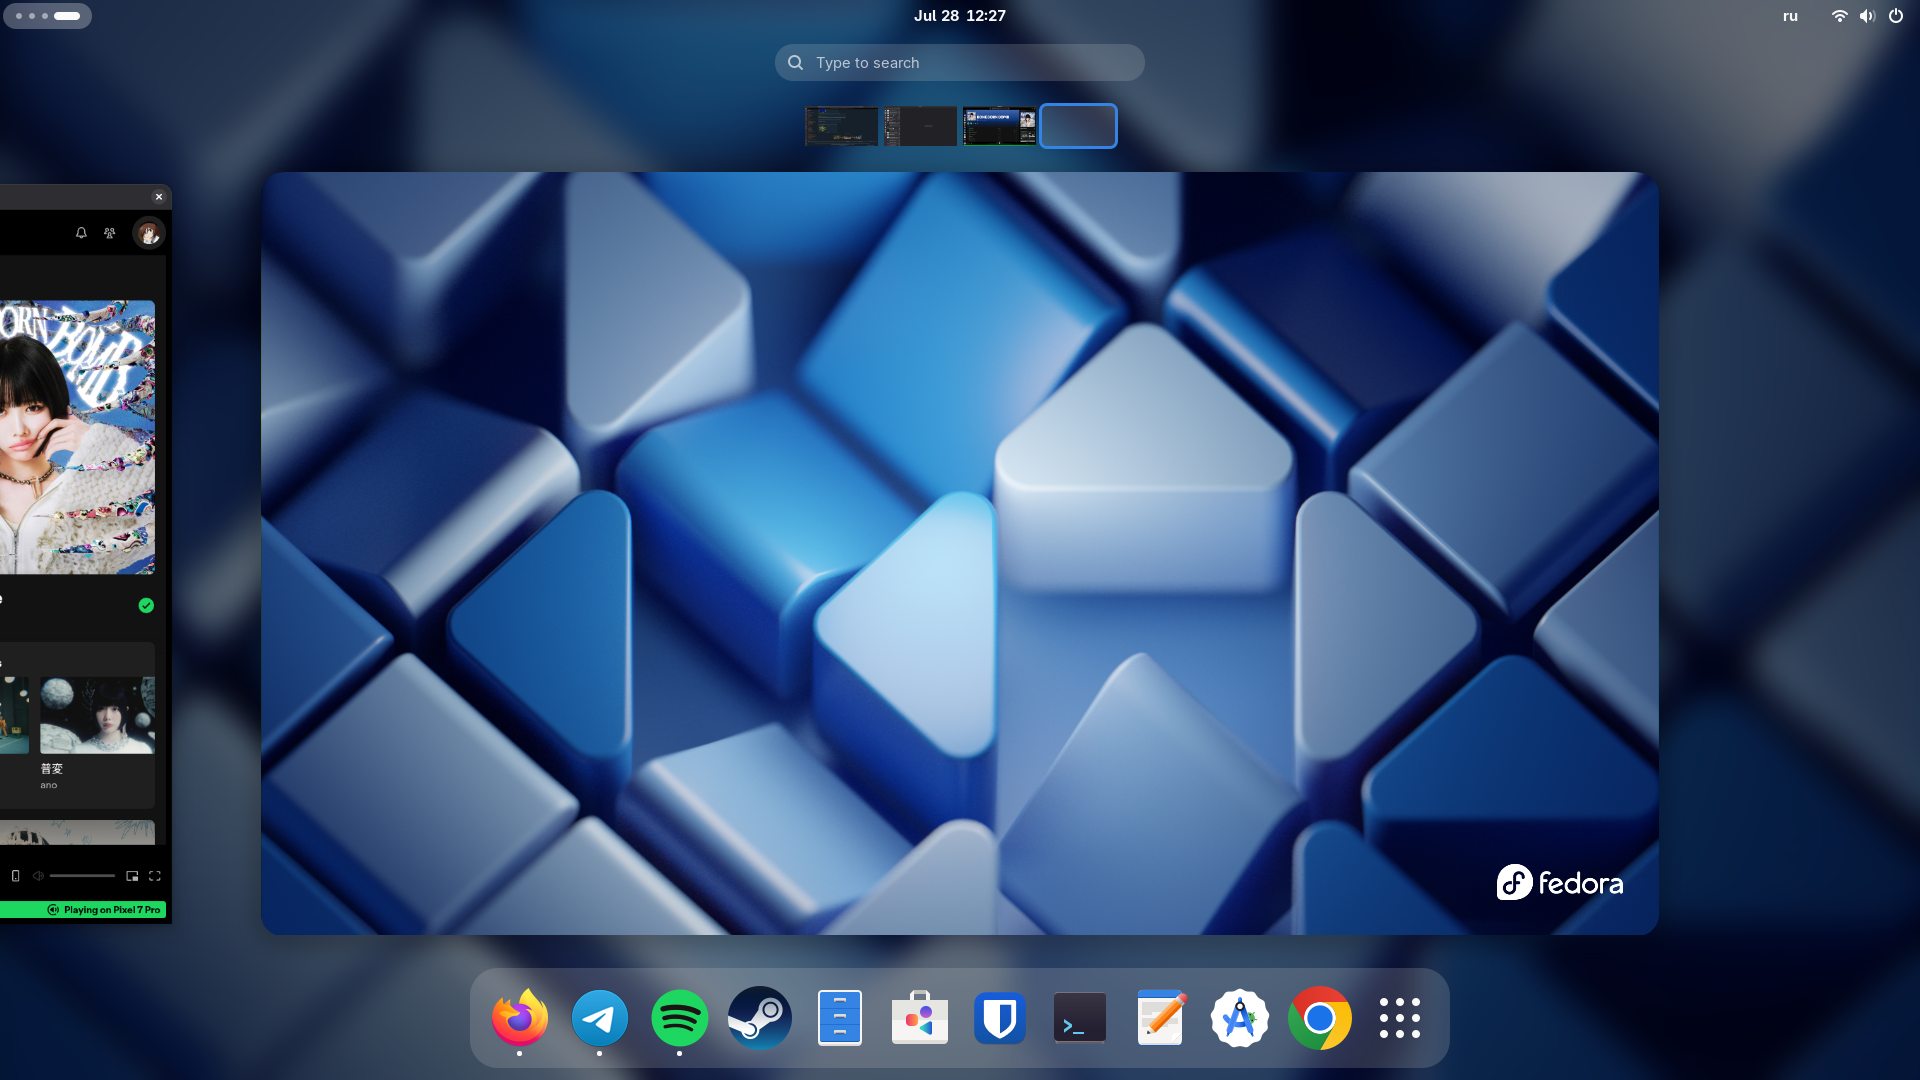Expand the system menu via the power icon
This screenshot has width=1920, height=1080.
tap(1895, 16)
